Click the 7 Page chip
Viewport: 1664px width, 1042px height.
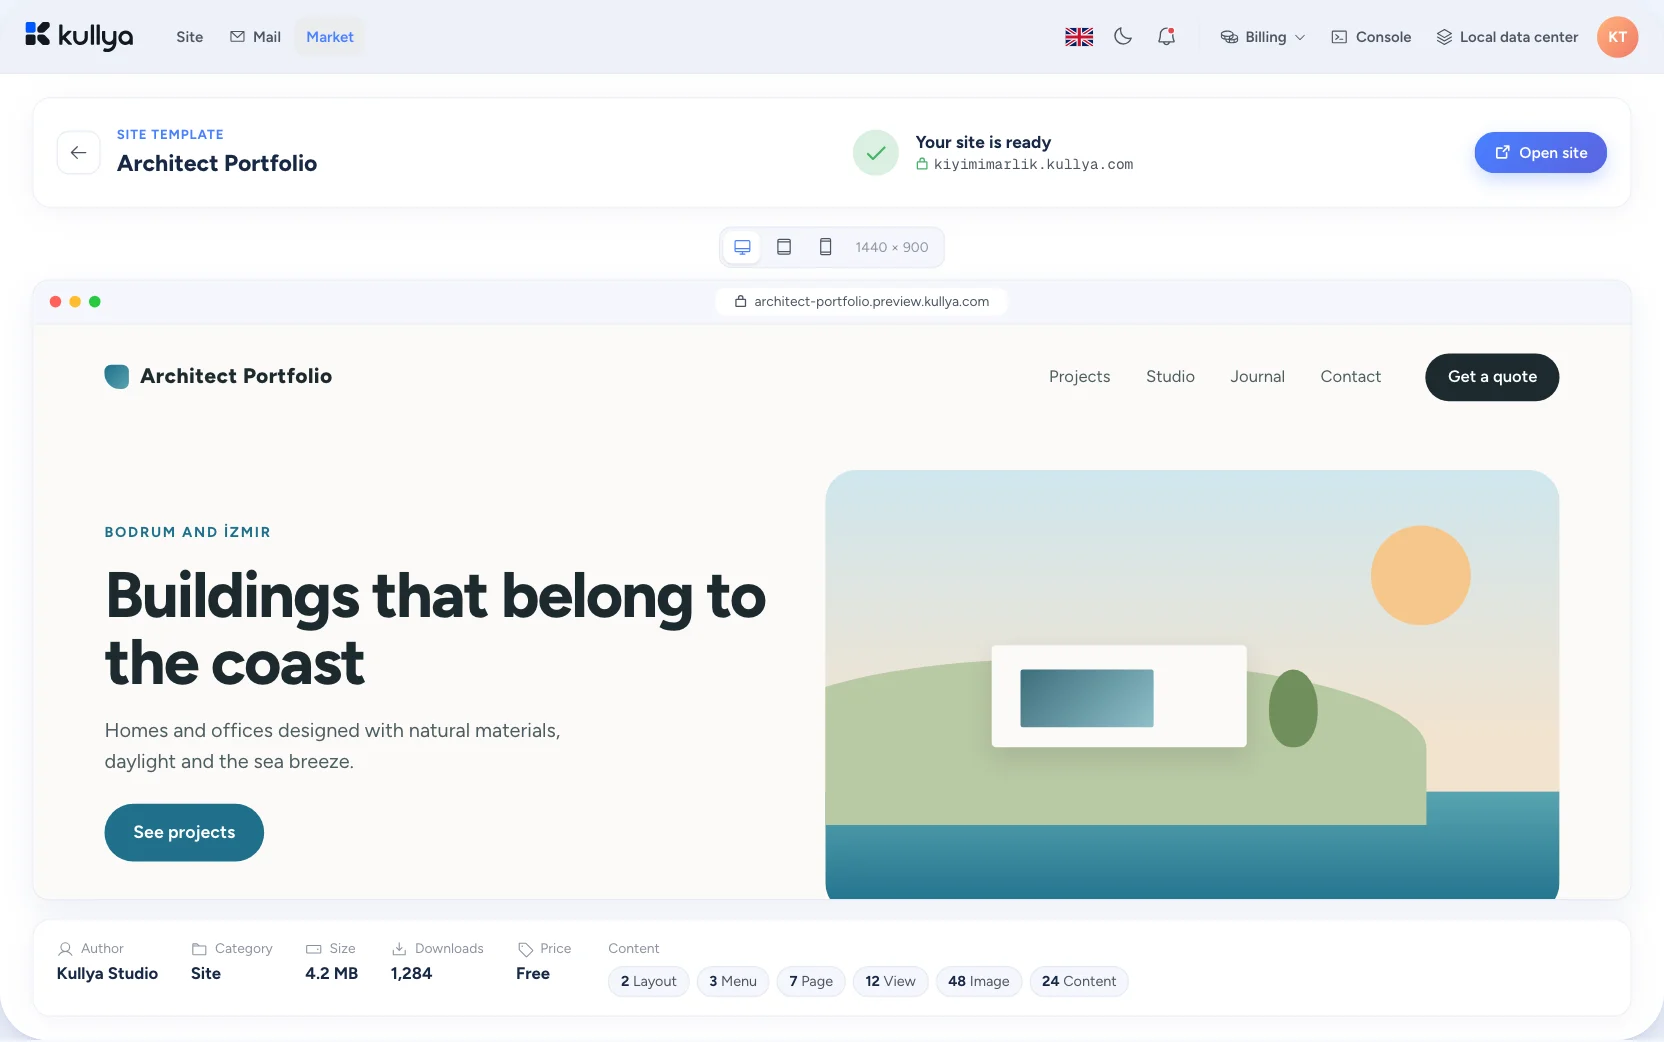click(811, 982)
